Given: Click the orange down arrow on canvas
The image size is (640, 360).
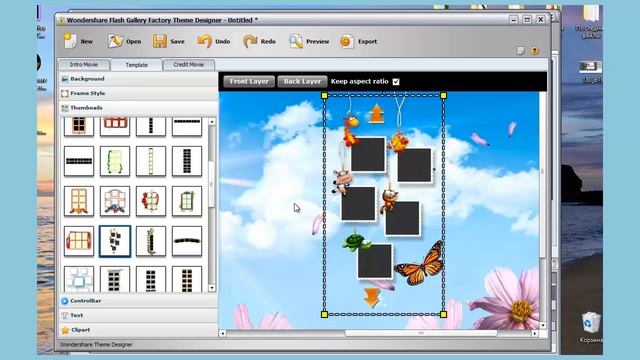Looking at the screenshot, I should pos(372,298).
